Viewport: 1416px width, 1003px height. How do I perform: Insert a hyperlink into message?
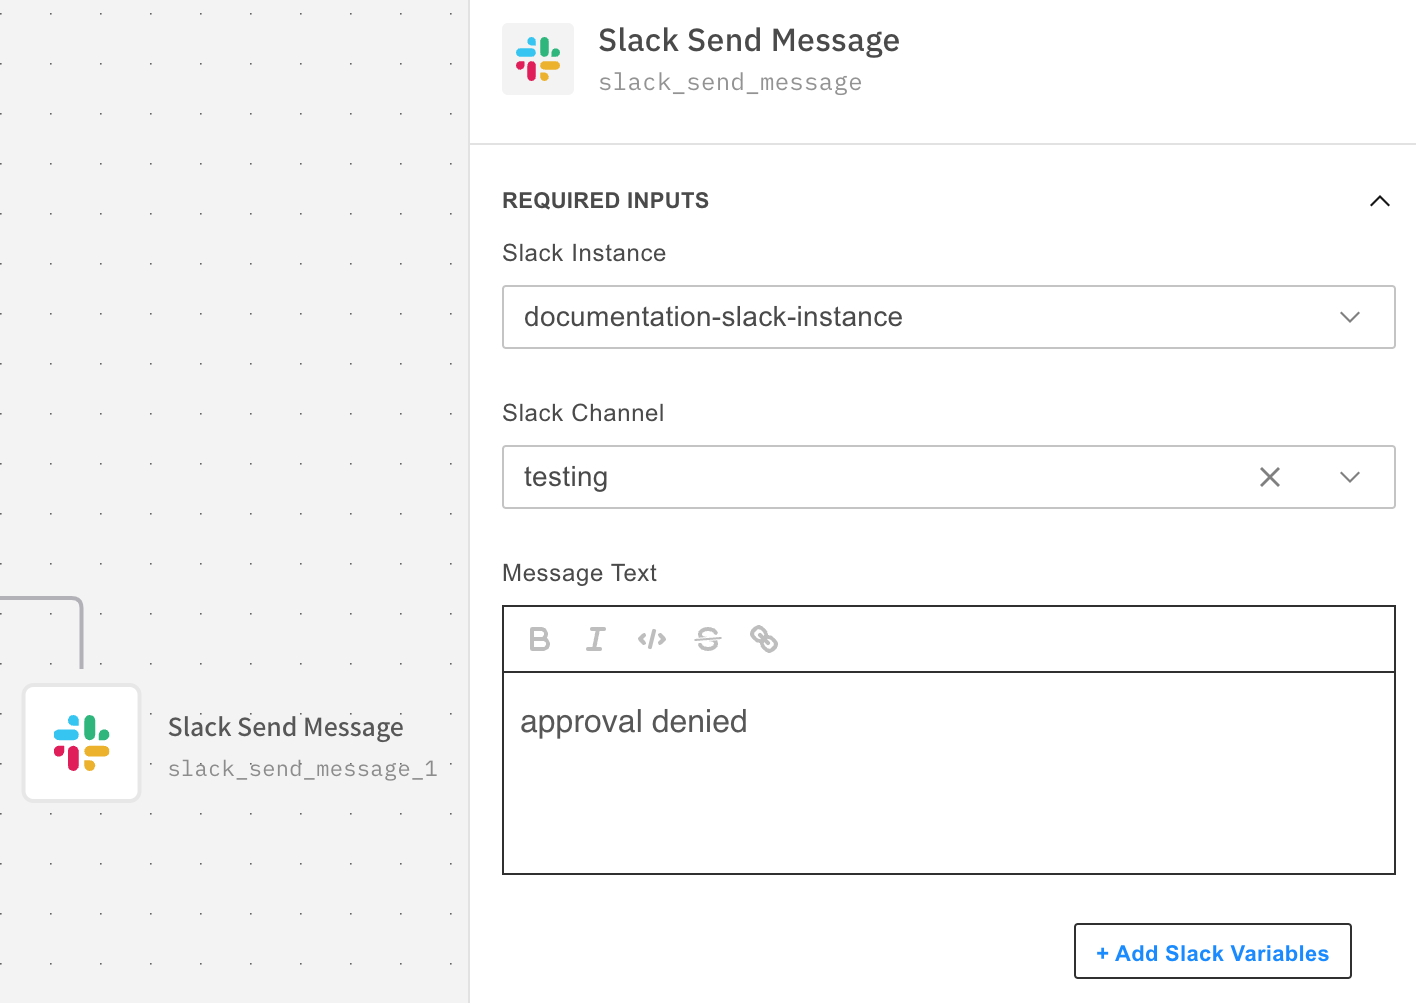764,639
